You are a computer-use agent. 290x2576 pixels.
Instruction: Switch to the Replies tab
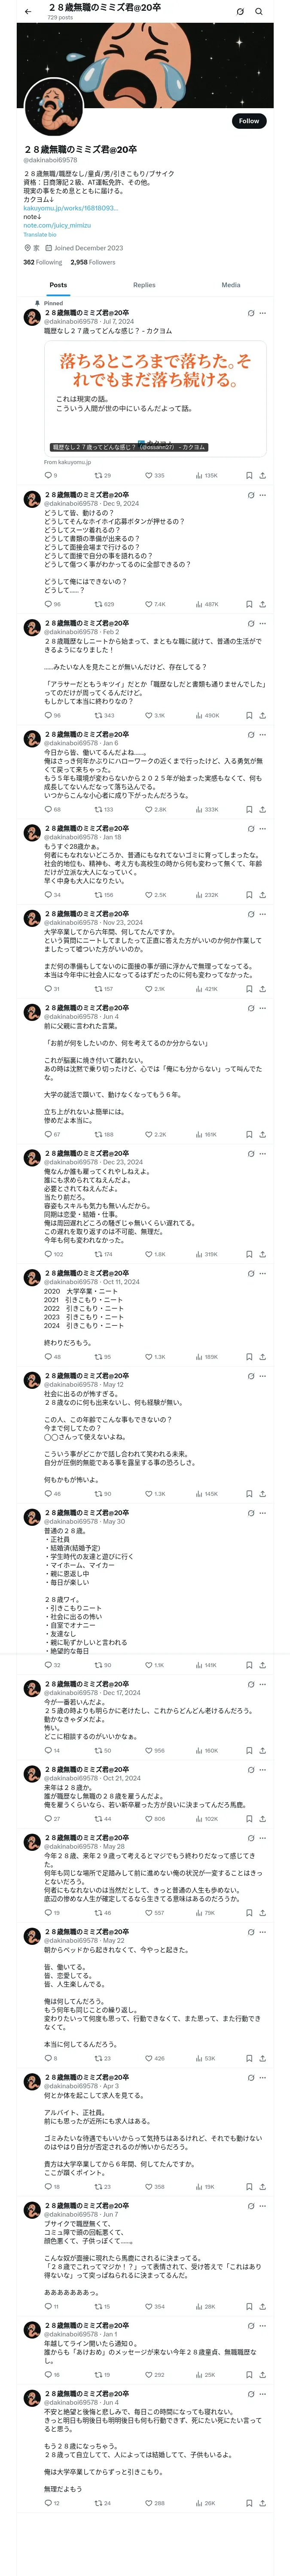click(x=144, y=285)
